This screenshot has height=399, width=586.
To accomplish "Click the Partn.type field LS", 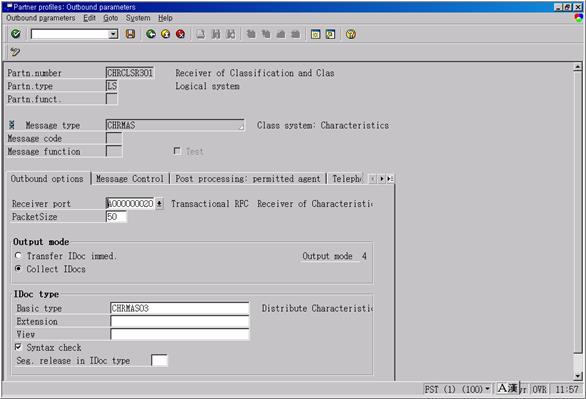I will point(111,86).
